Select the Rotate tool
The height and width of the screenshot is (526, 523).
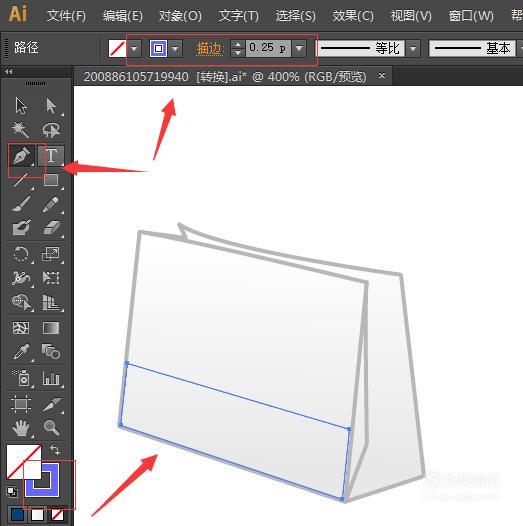click(21, 254)
